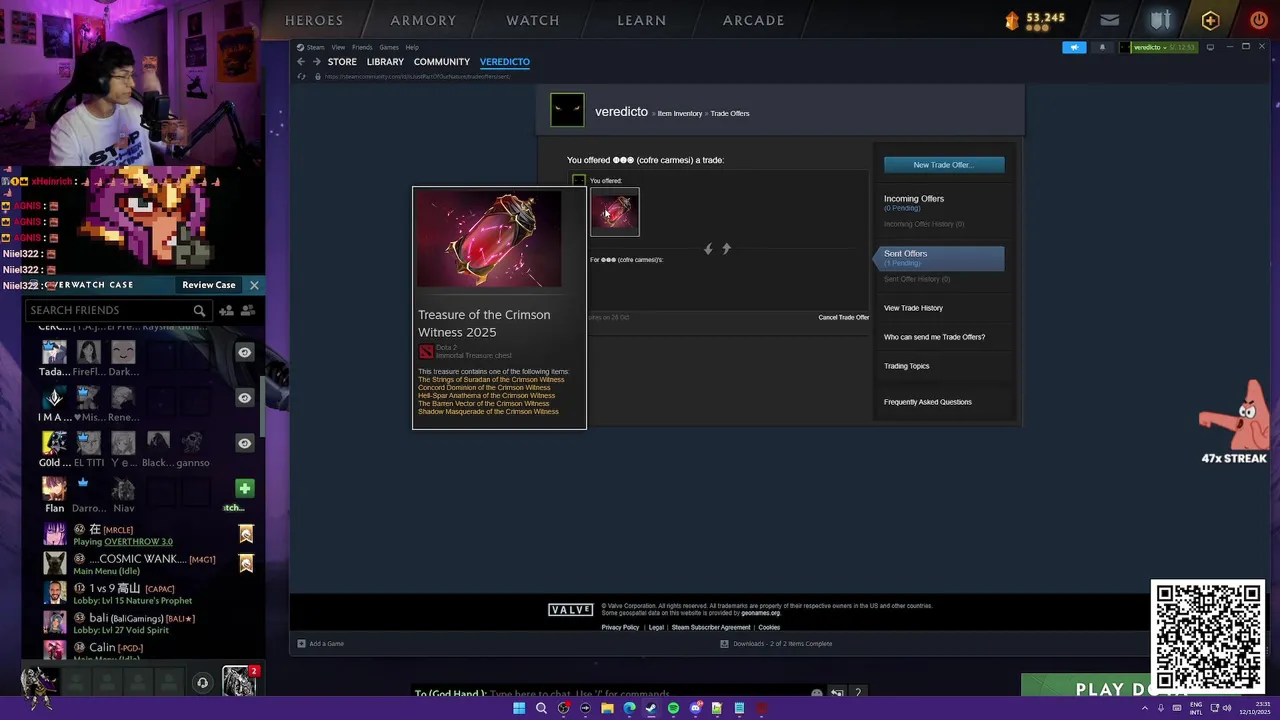
Task: Open Spotify from taskbar
Action: 673,708
